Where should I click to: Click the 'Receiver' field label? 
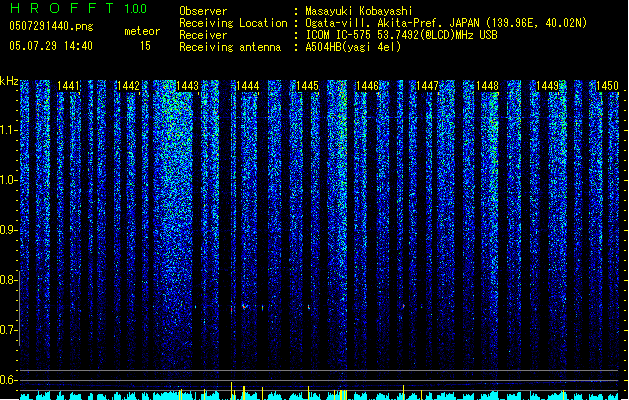tap(203, 35)
